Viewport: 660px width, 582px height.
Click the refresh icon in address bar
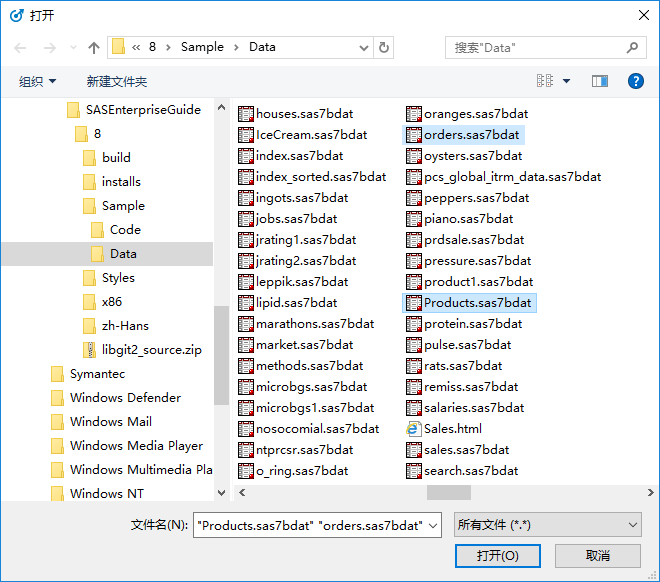pyautogui.click(x=385, y=47)
